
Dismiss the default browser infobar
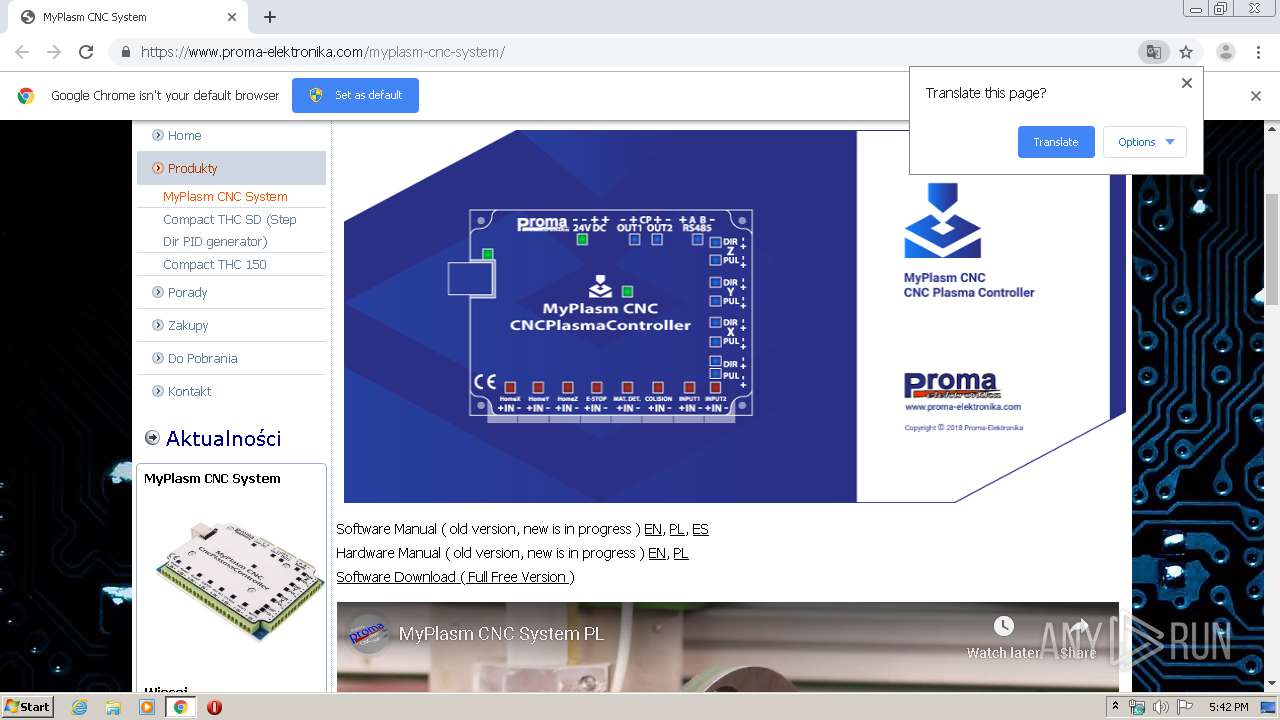pos(1256,96)
